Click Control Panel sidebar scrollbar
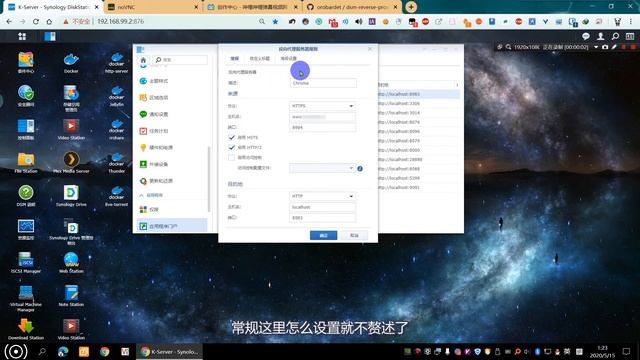 pyautogui.click(x=209, y=179)
